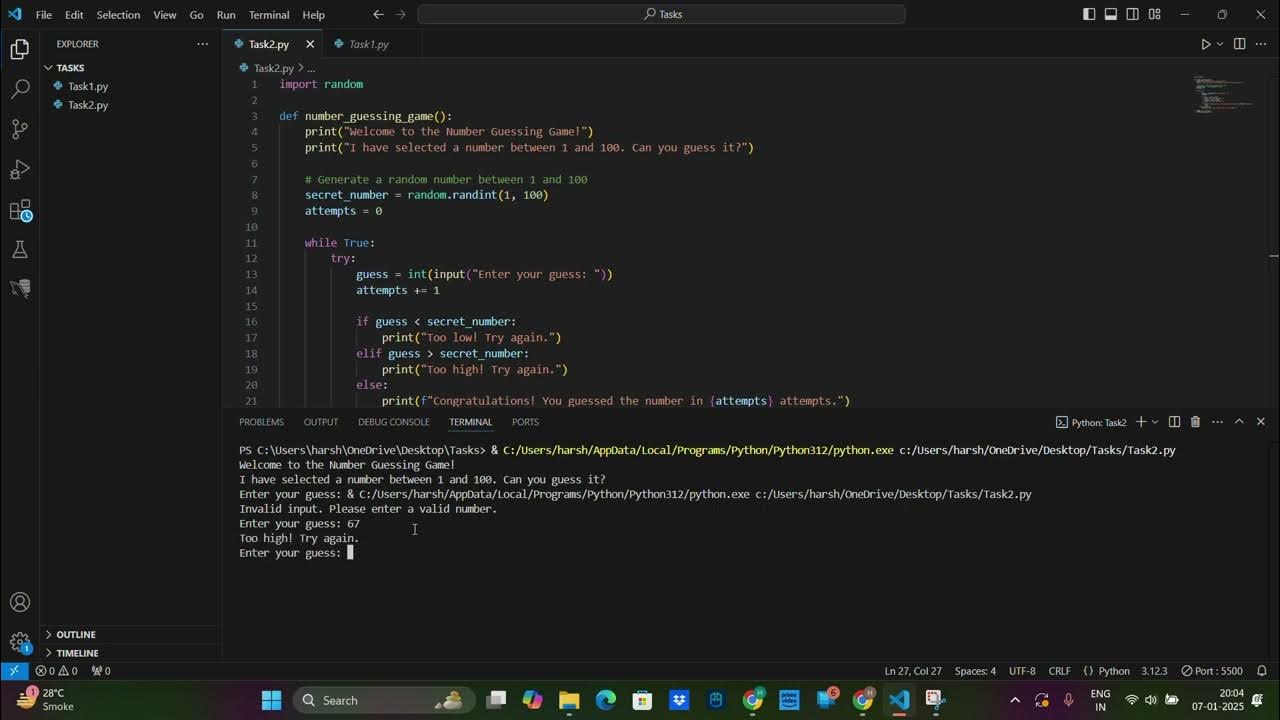Switch to the PROBLEMS panel tab

click(262, 422)
